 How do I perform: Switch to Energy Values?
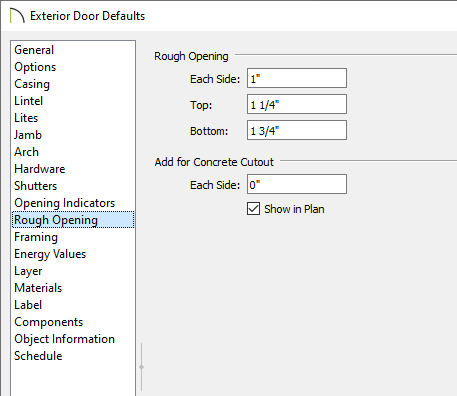pyautogui.click(x=50, y=254)
